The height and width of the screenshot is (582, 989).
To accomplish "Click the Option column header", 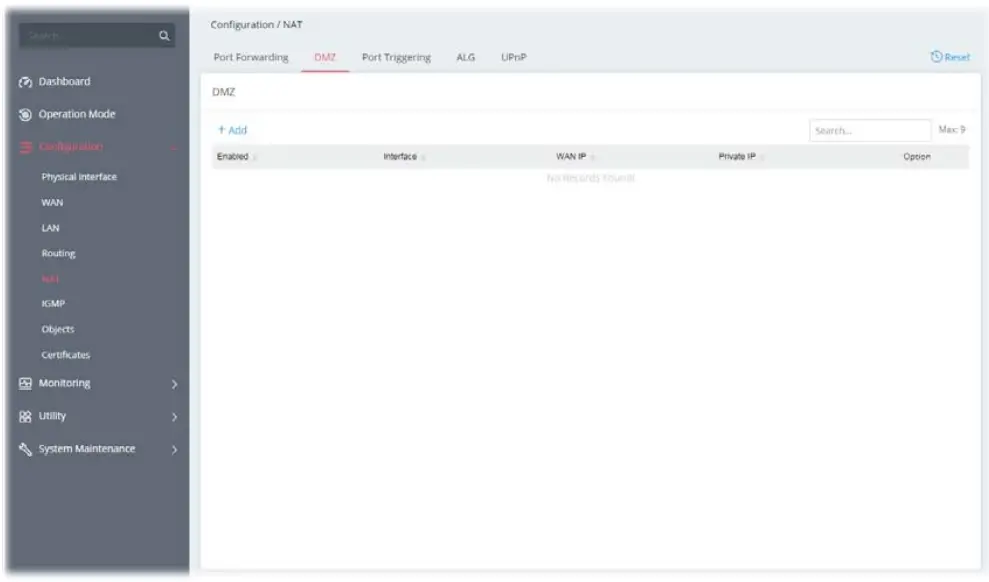I will click(916, 156).
